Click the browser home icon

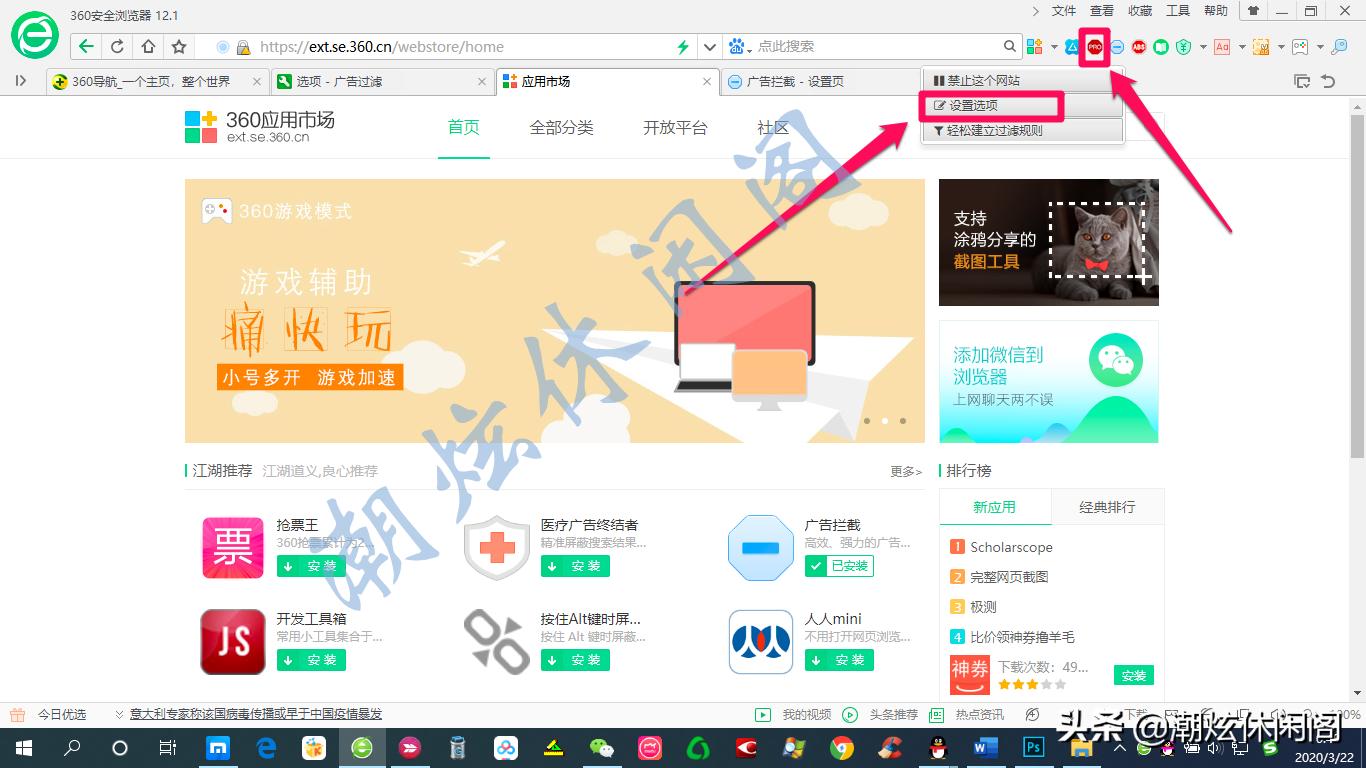tap(146, 46)
